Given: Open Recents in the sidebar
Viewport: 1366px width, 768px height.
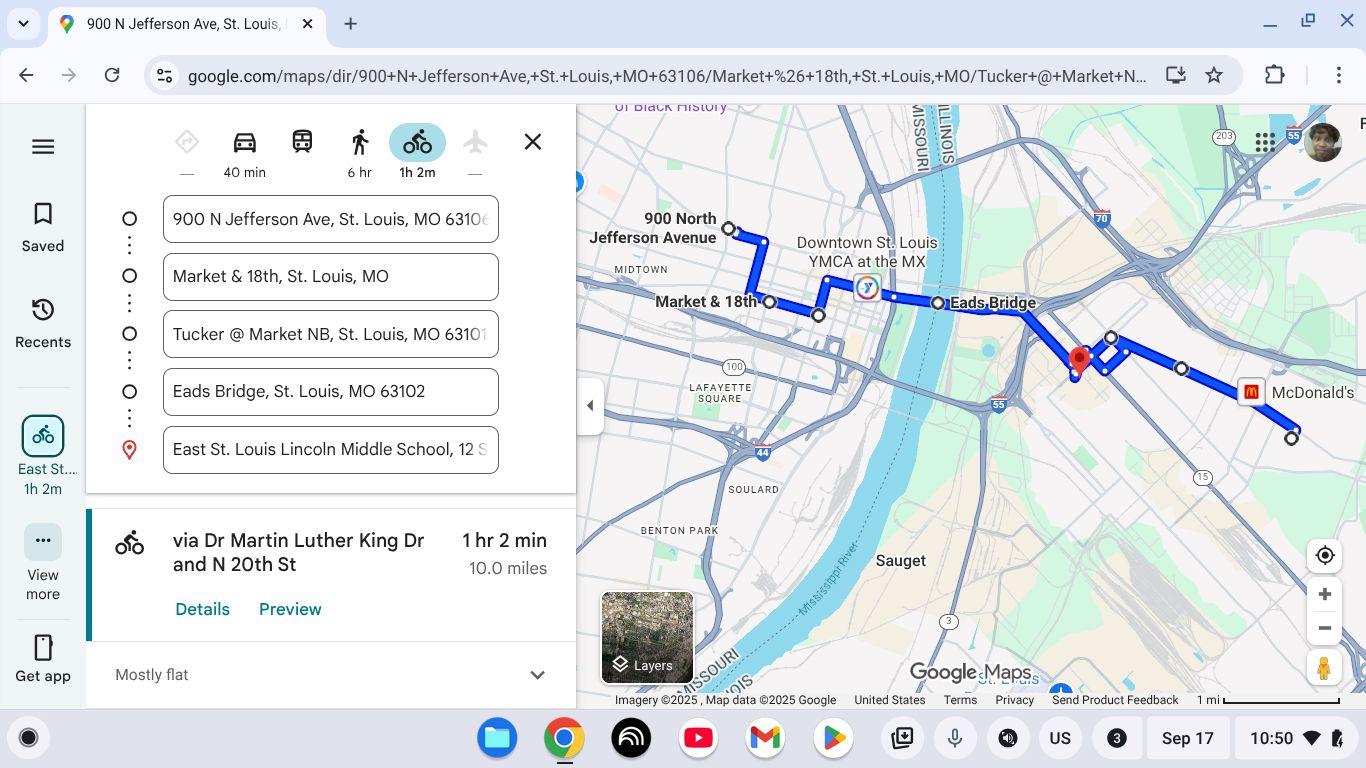Looking at the screenshot, I should tap(43, 323).
